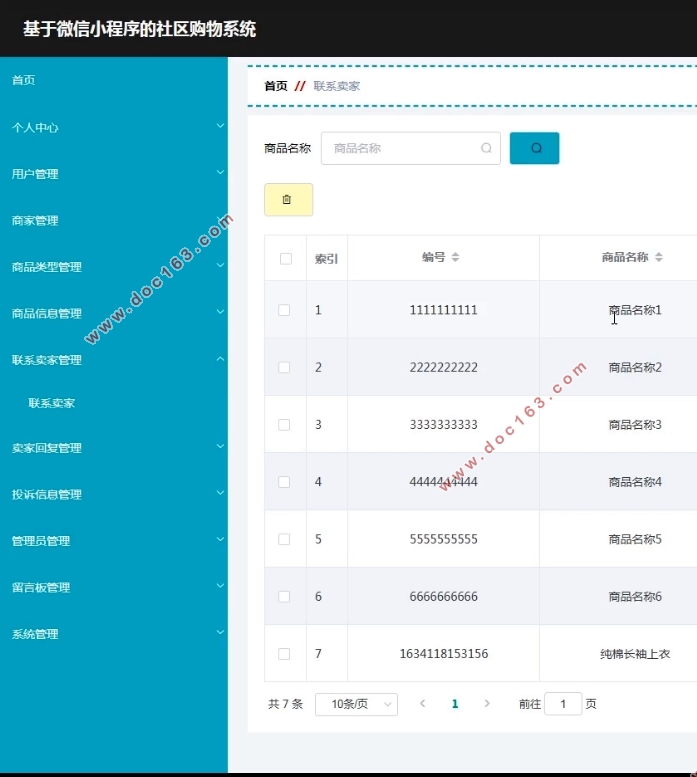Click the sort arrows beside 商品名称 column
Viewport: 697px width, 777px height.
click(x=658, y=258)
